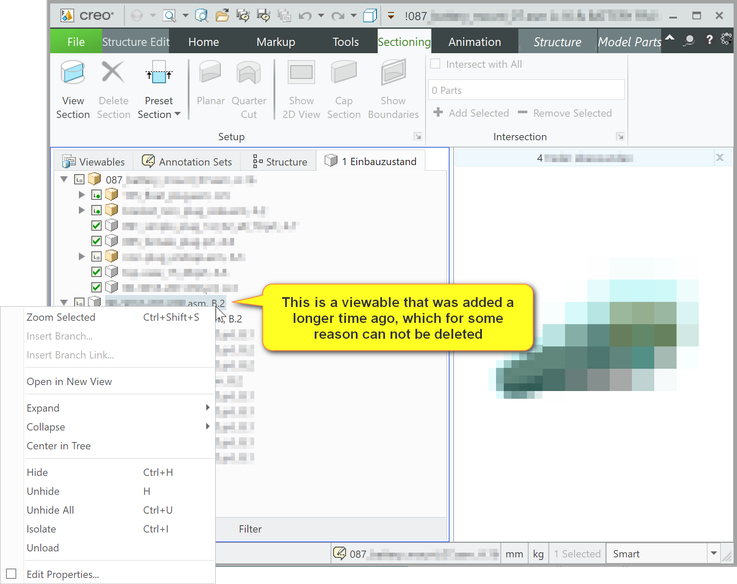Click the search icon at ribbon's right end
Screen dimensions: 737x584
tap(689, 41)
